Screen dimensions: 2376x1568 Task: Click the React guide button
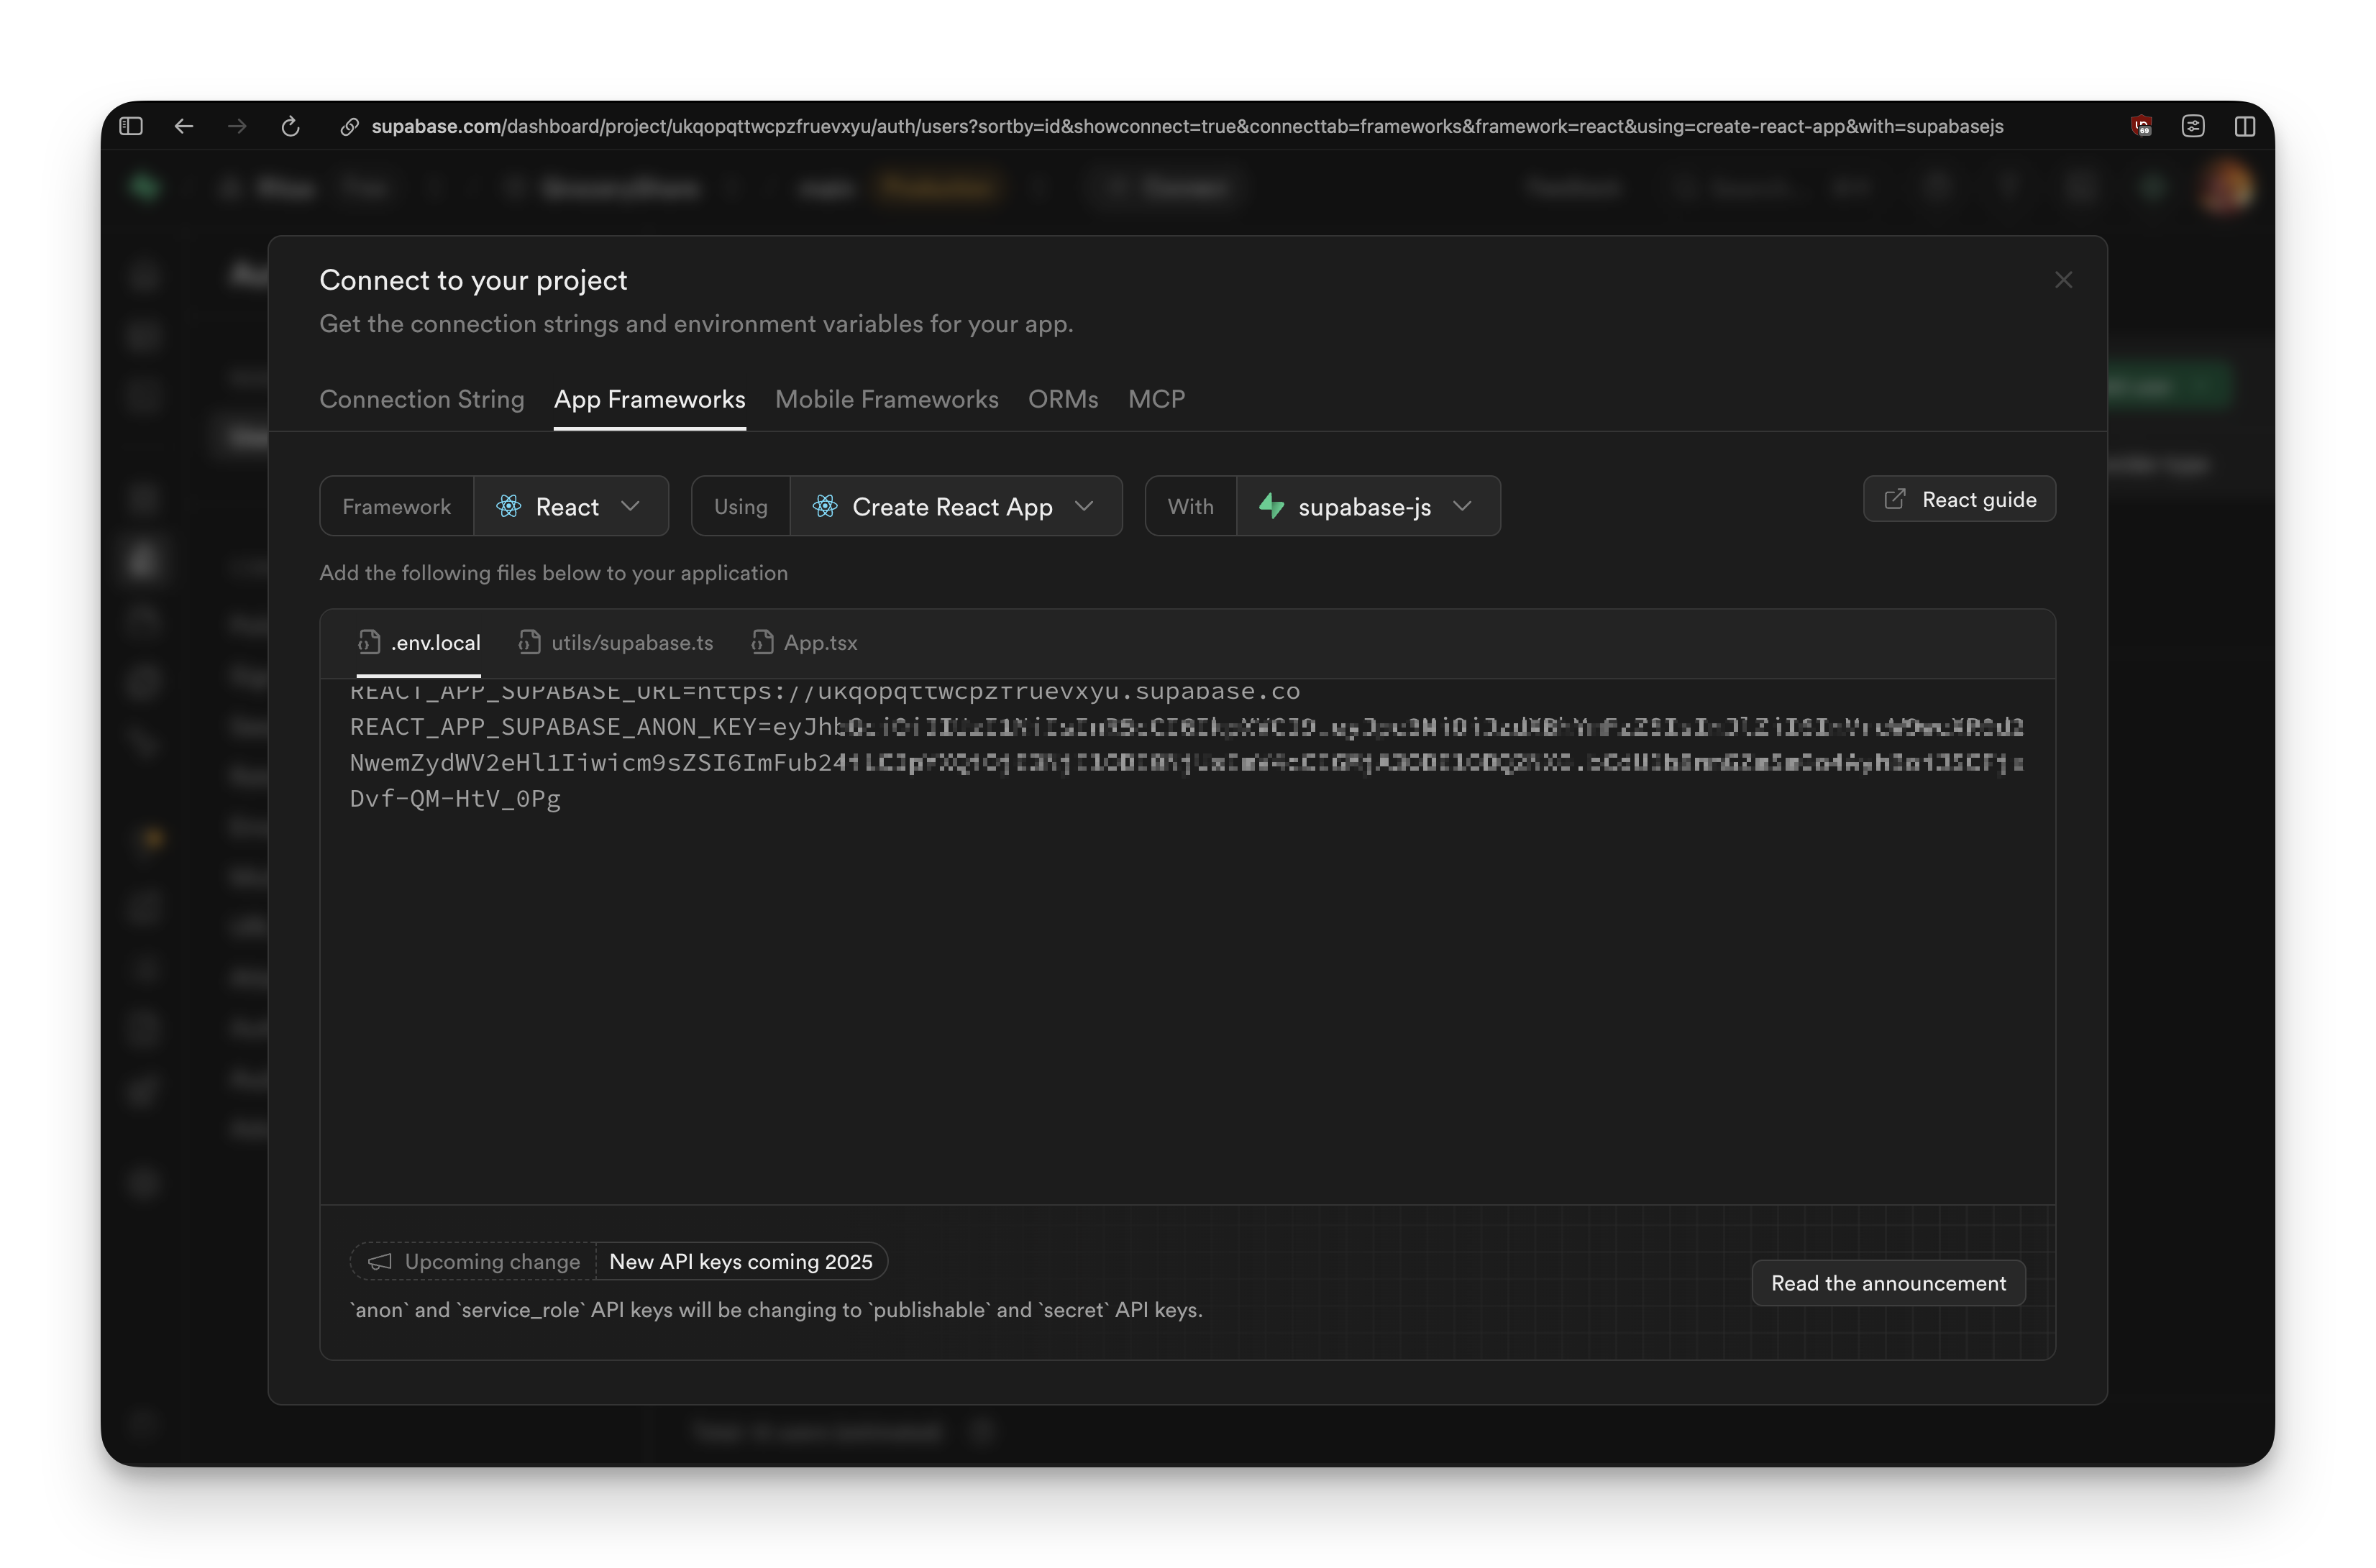pos(1958,499)
